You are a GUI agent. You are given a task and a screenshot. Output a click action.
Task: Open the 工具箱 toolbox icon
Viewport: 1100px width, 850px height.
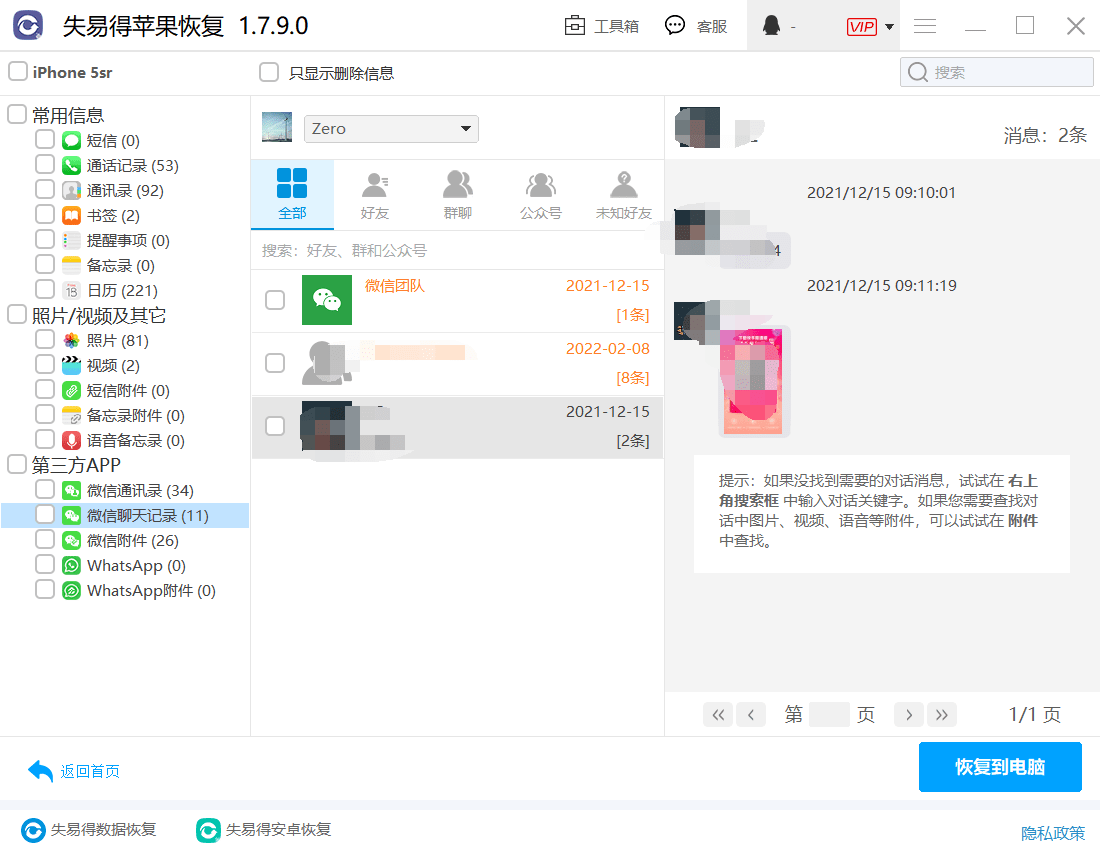pyautogui.click(x=575, y=26)
